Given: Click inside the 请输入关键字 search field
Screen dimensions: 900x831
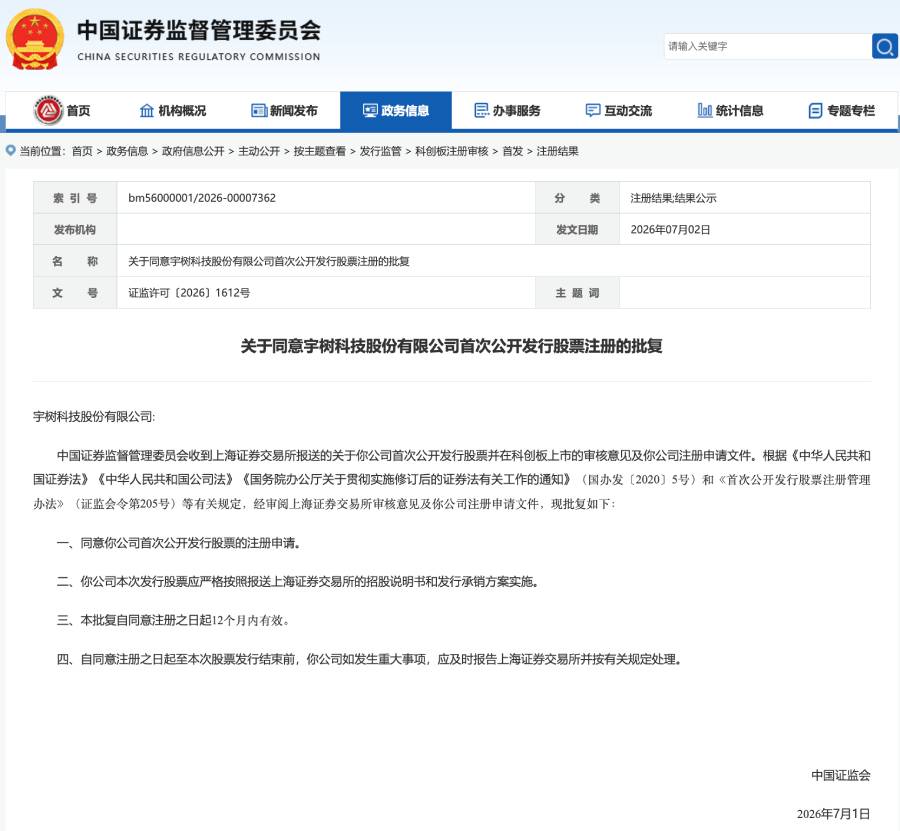Looking at the screenshot, I should tap(767, 46).
